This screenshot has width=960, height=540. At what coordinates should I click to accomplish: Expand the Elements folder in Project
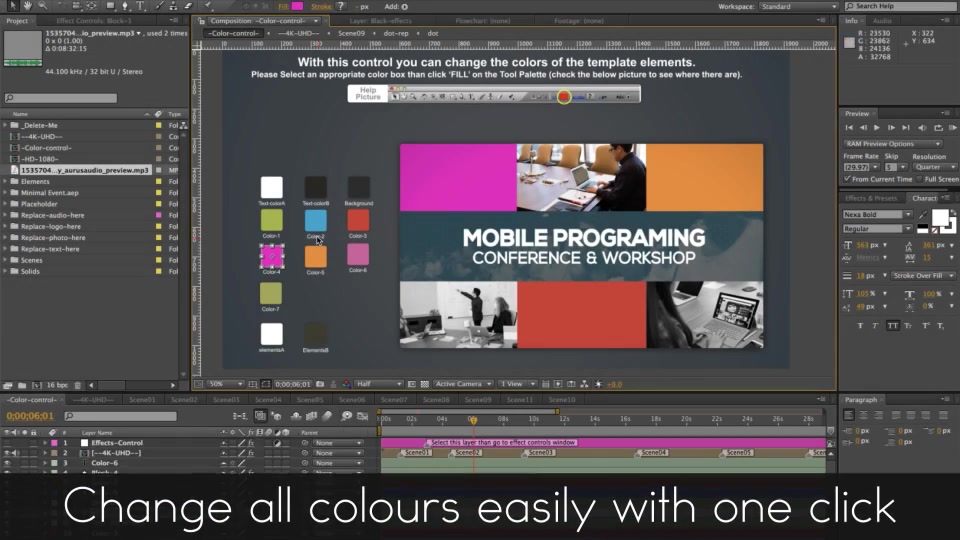(6, 182)
